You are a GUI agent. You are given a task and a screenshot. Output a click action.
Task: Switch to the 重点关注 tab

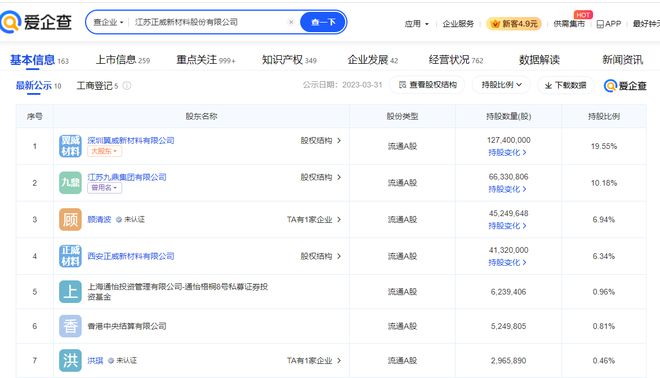205,60
